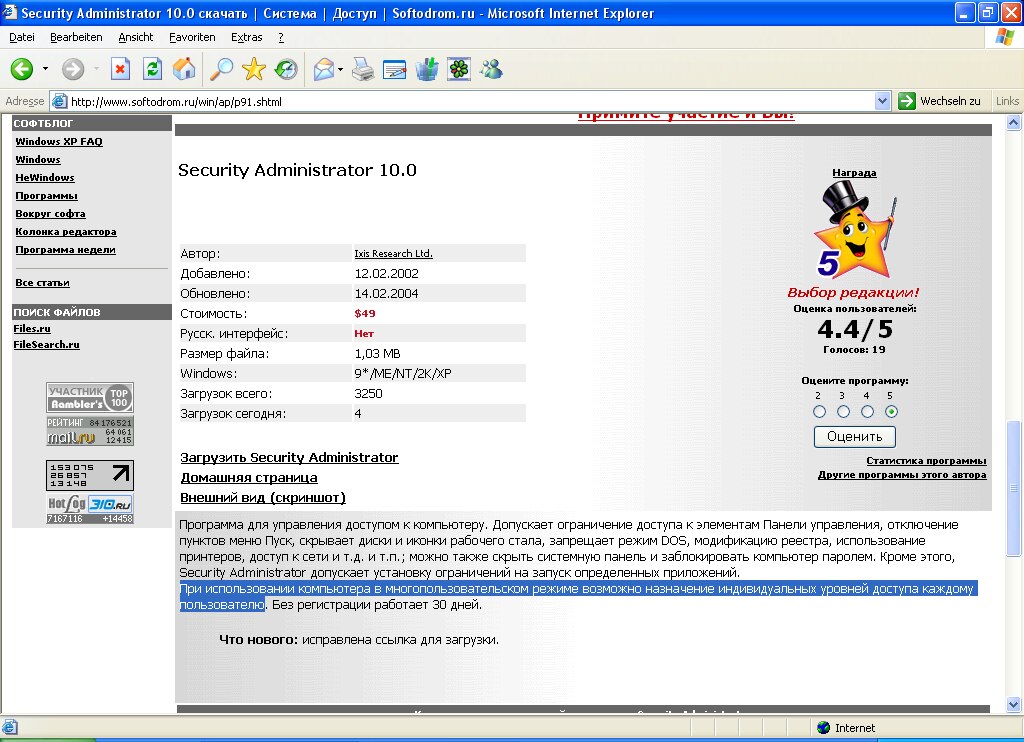The width and height of the screenshot is (1024, 742).
Task: Click the Ixis Research Ltd. author link
Action: [393, 253]
